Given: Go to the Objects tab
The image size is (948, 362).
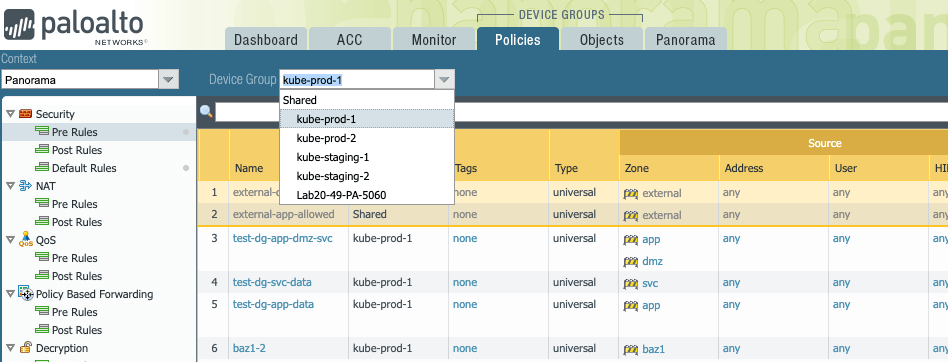Looking at the screenshot, I should pyautogui.click(x=602, y=39).
